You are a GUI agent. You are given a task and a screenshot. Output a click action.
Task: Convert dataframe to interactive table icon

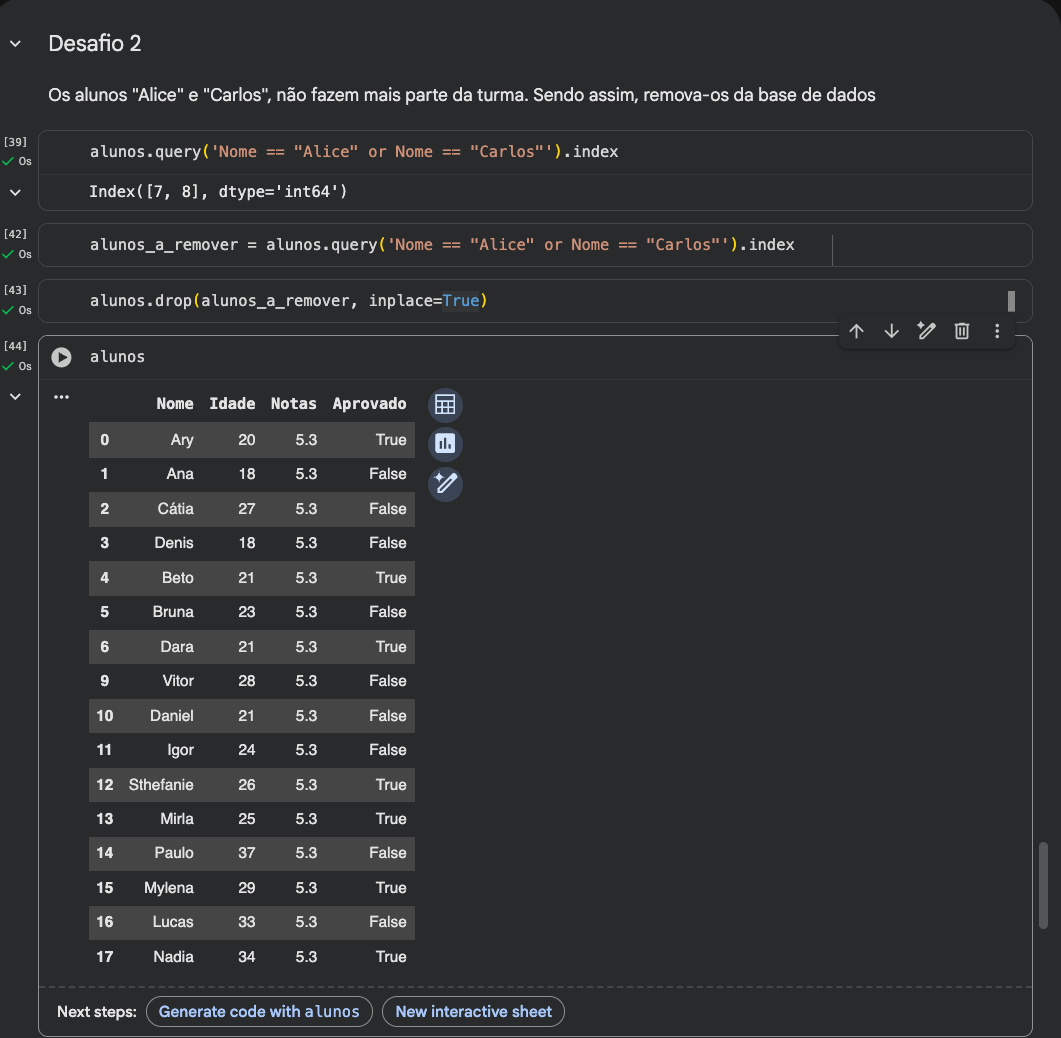445,405
